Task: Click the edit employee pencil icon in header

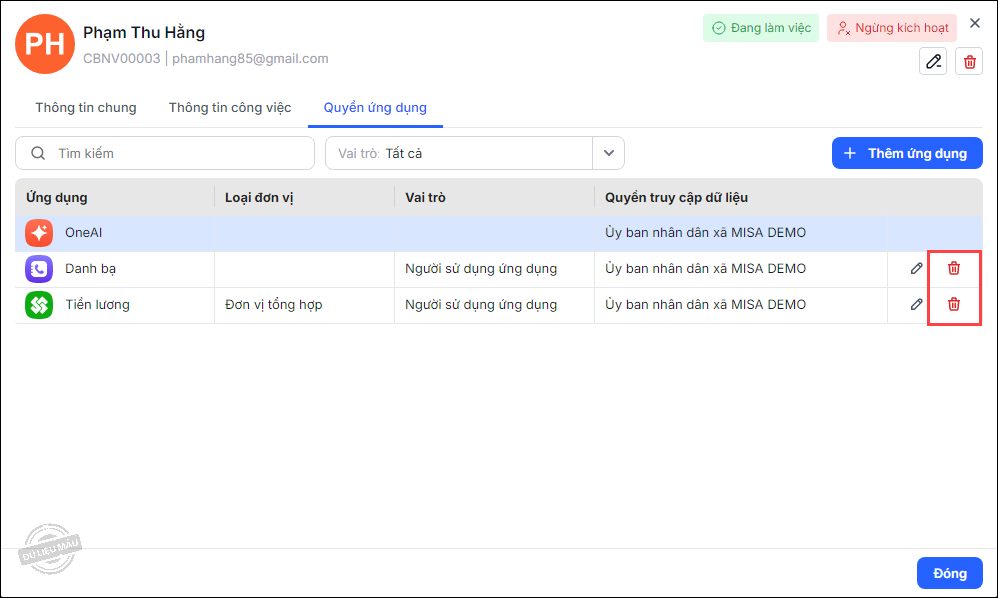Action: [933, 61]
